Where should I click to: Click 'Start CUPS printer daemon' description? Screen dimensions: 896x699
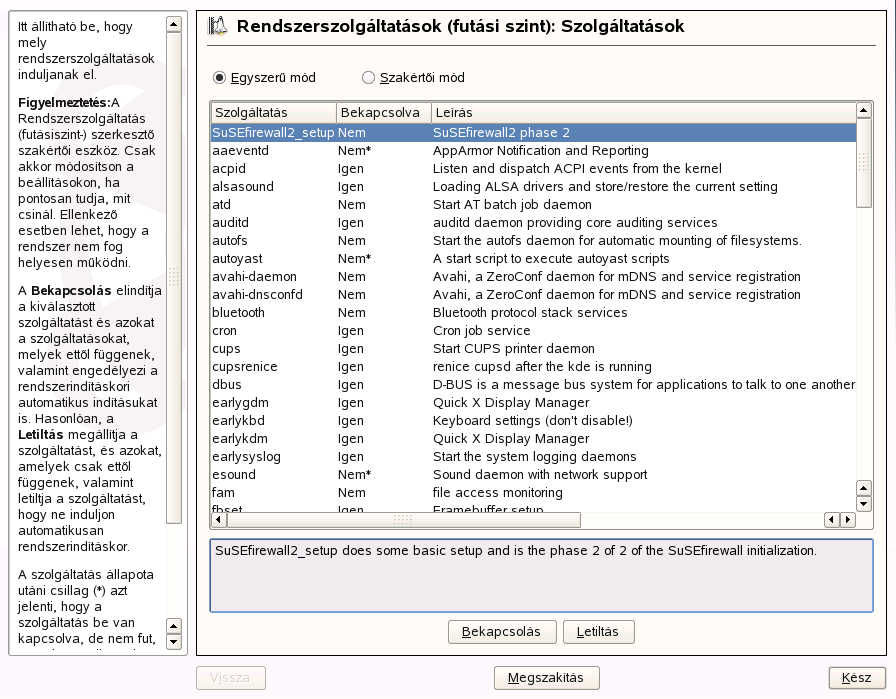(514, 349)
